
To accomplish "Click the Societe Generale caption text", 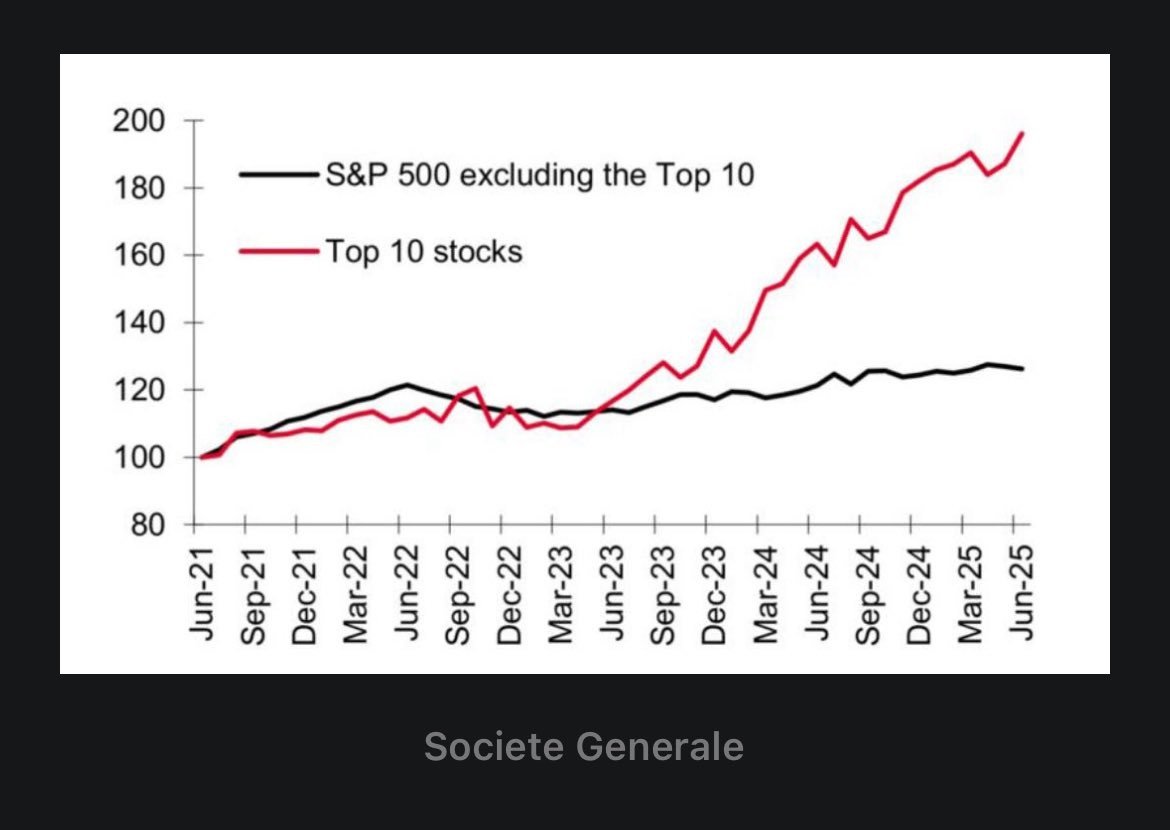I will click(584, 746).
